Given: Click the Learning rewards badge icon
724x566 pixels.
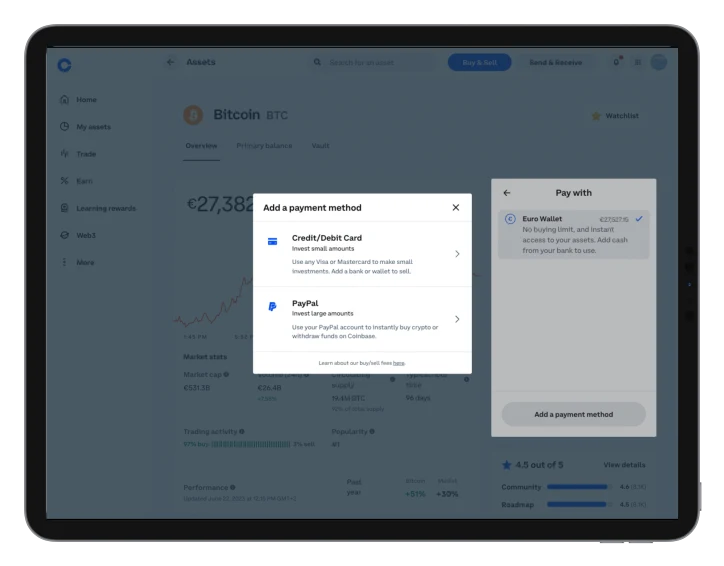Looking at the screenshot, I should 64,208.
